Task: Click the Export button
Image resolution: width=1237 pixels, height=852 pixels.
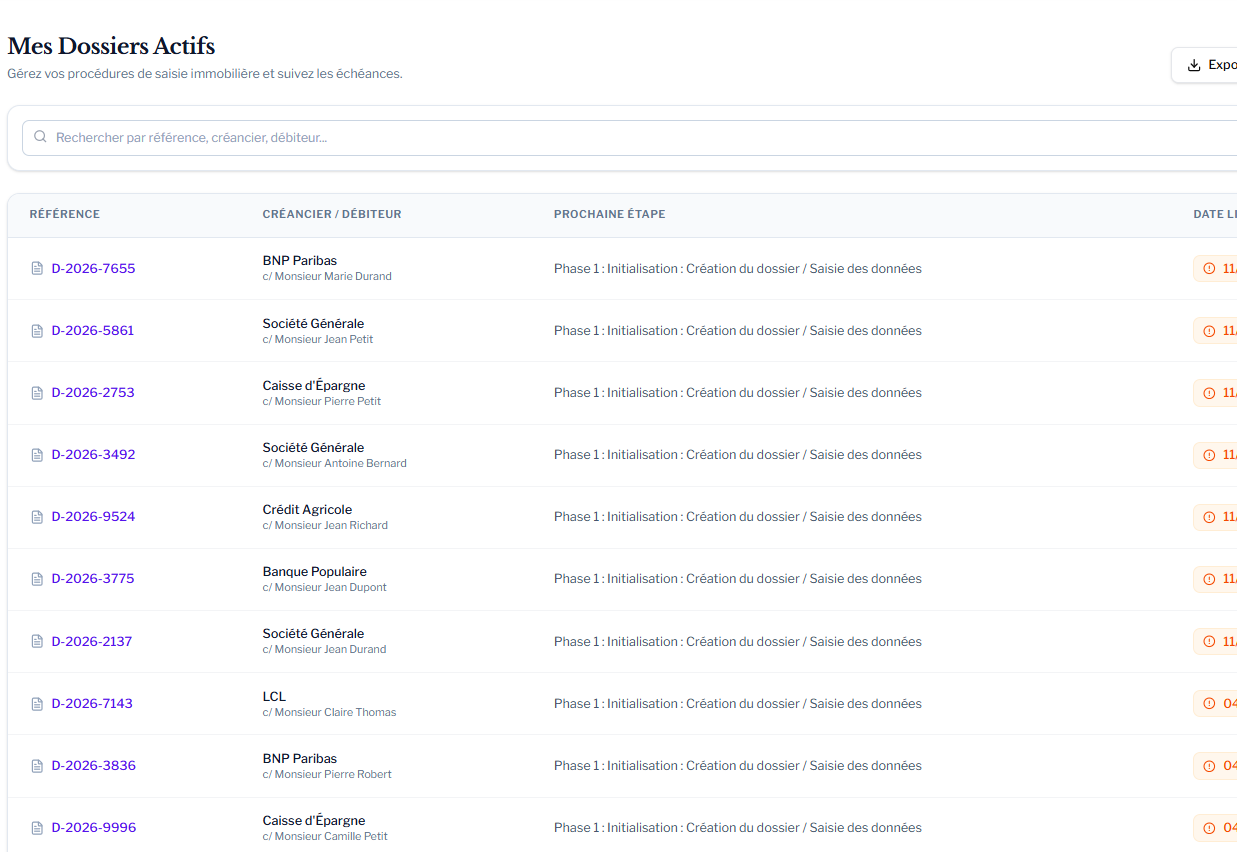Action: [1213, 64]
